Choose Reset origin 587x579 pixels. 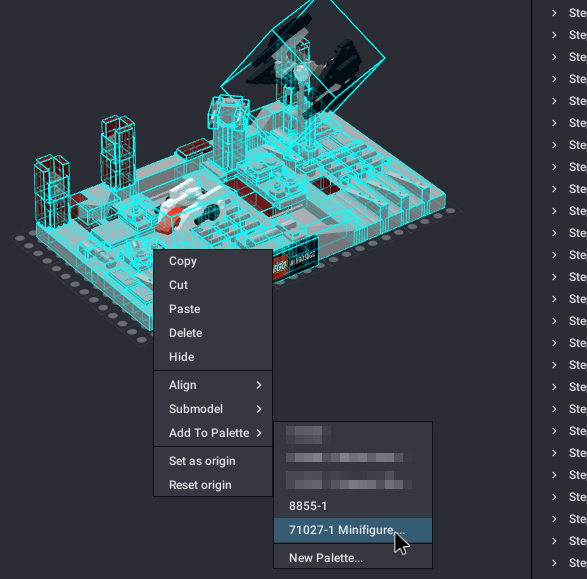click(213, 485)
